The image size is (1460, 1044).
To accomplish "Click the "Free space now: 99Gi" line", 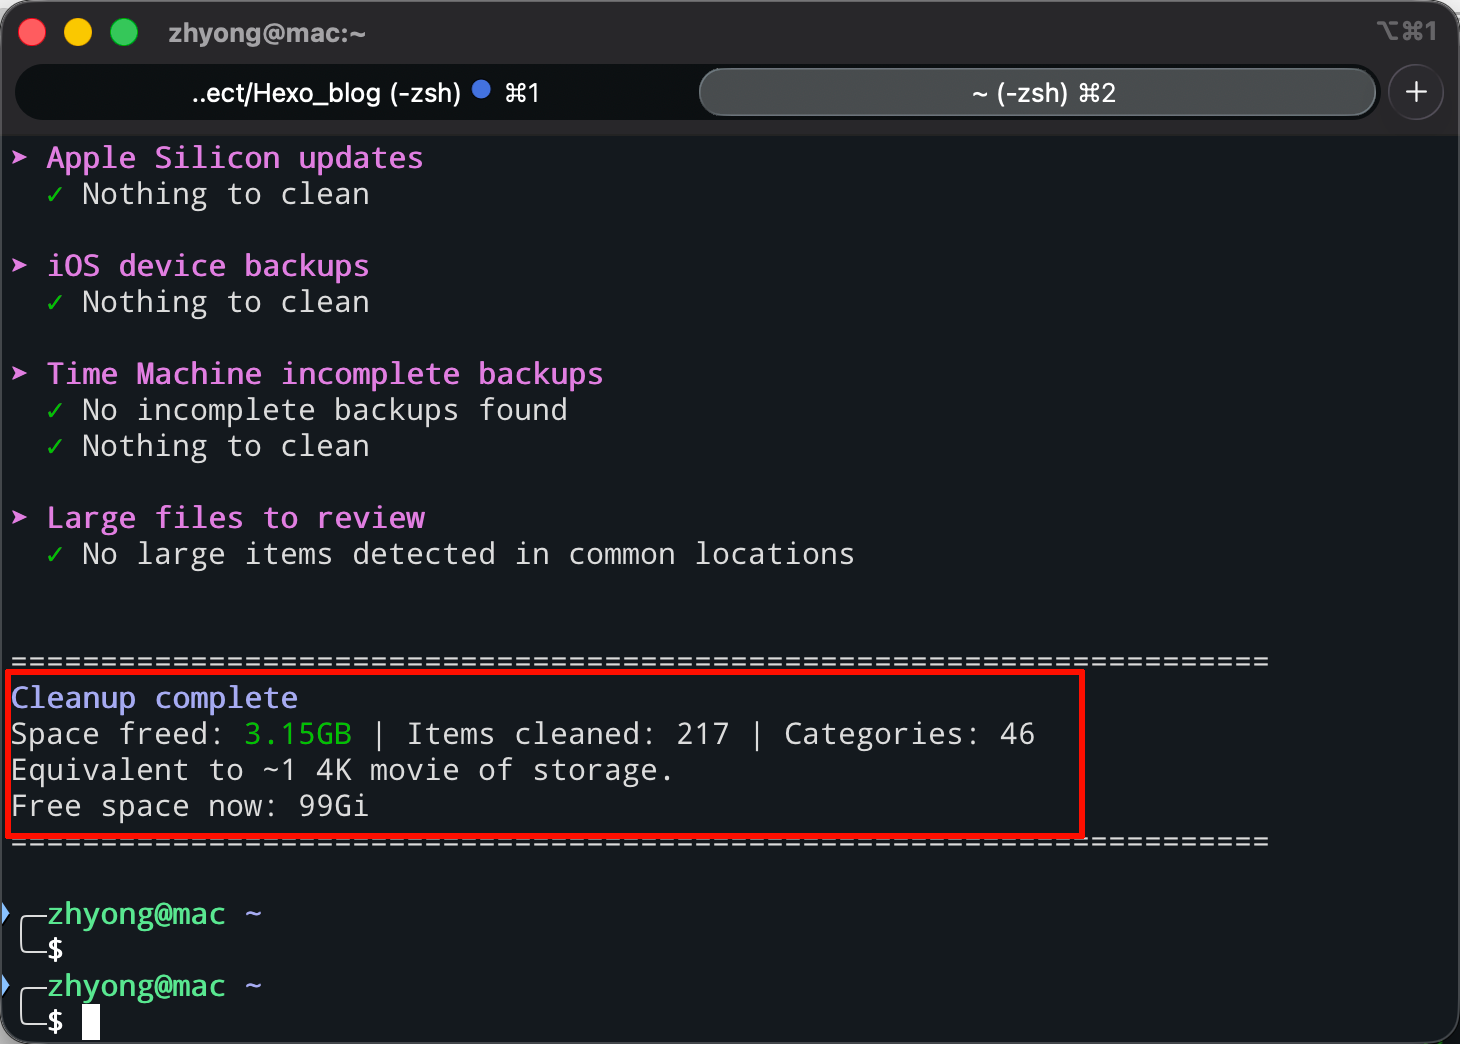I will [x=189, y=806].
